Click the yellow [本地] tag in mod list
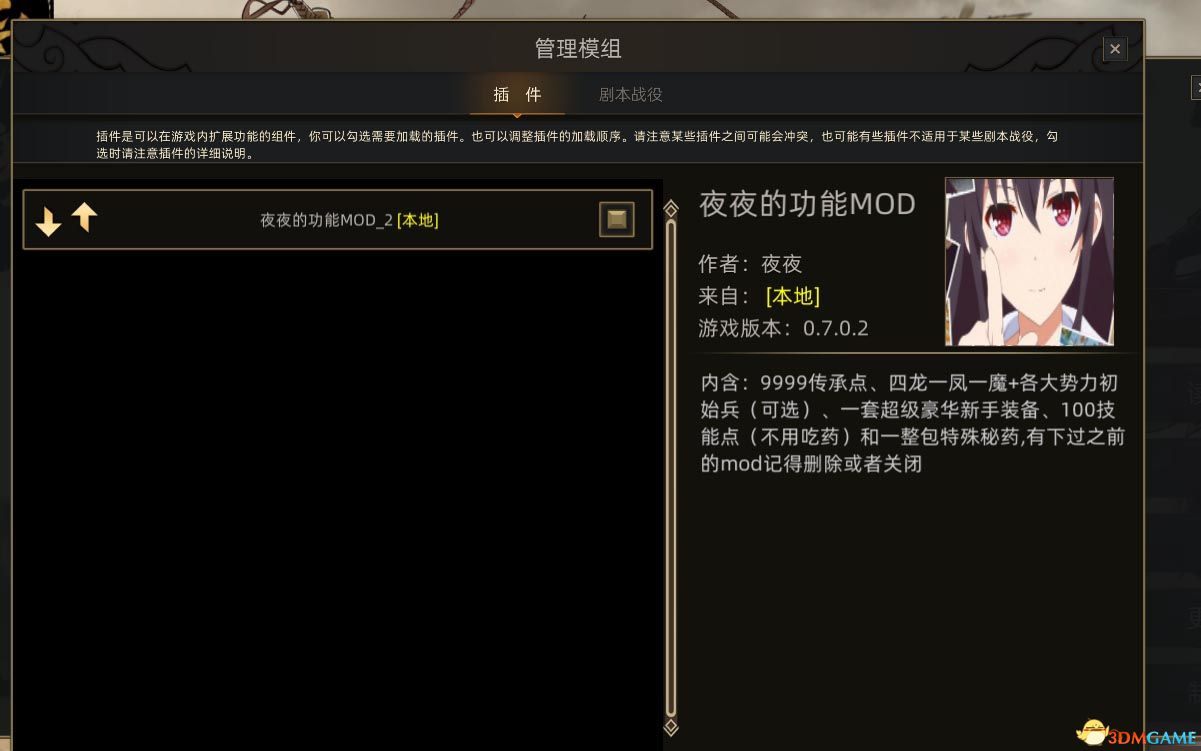This screenshot has height=751, width=1201. point(418,220)
